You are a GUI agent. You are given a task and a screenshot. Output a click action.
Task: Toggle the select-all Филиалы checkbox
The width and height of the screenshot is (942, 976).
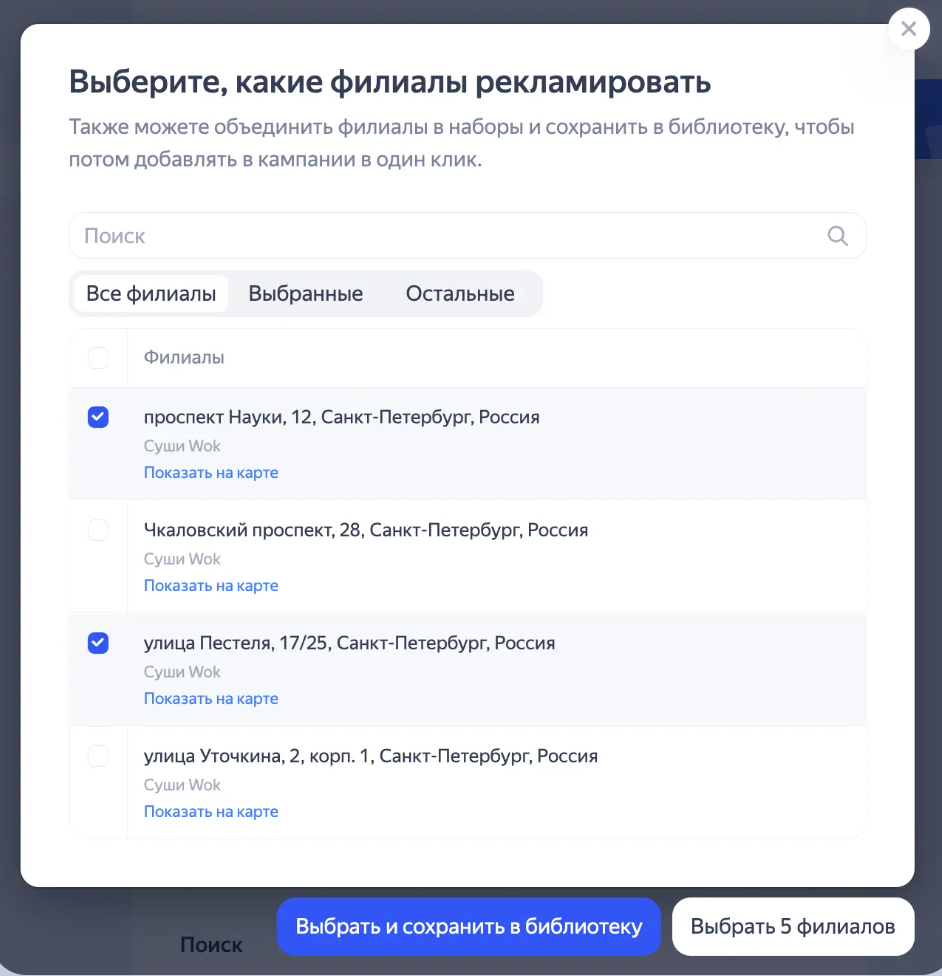click(x=98, y=358)
